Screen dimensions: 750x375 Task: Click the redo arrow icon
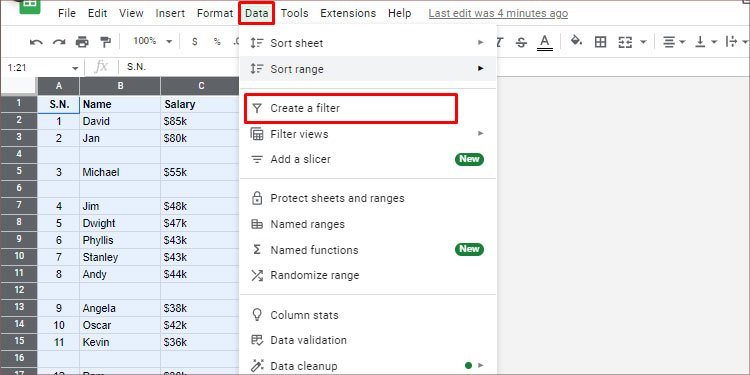click(59, 42)
